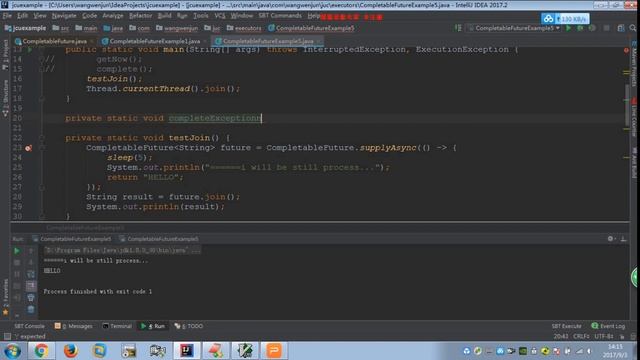Screen dimensions: 640x360
Task: Click the green Run button in main toolbar
Action: pyautogui.click(x=568, y=28)
